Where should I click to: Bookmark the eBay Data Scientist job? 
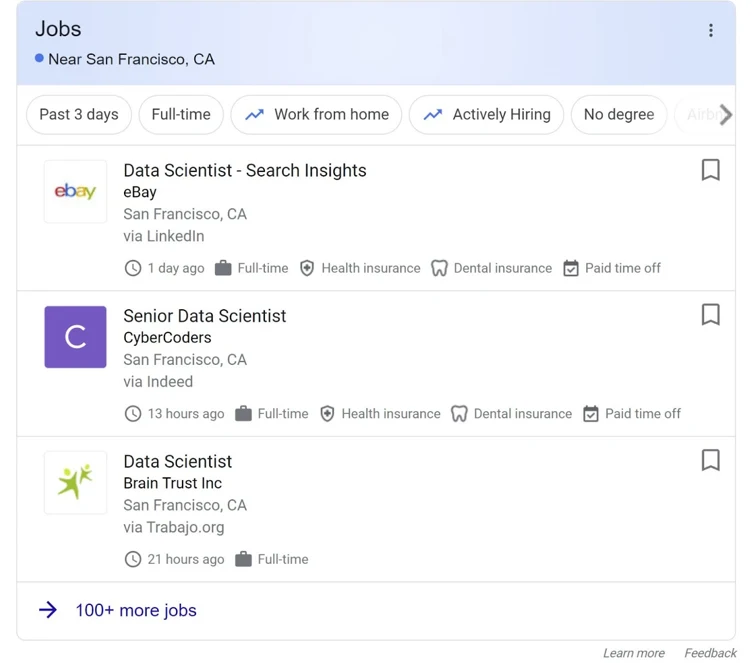pyautogui.click(x=710, y=170)
